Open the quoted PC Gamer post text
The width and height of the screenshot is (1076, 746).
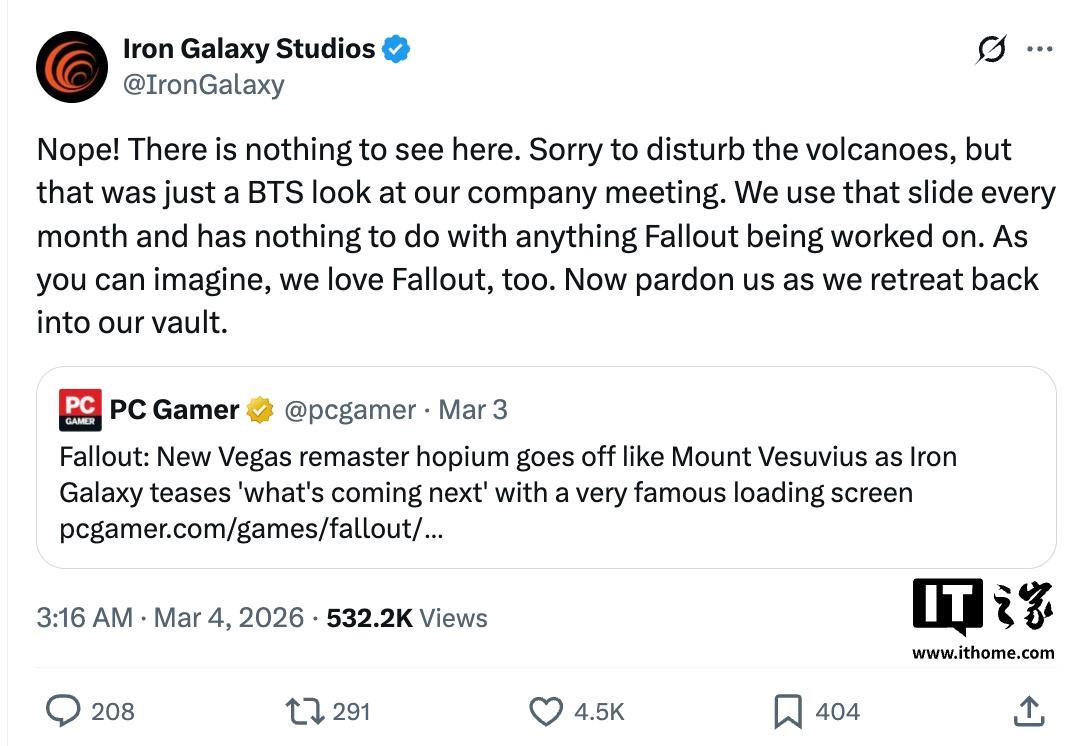tap(508, 475)
